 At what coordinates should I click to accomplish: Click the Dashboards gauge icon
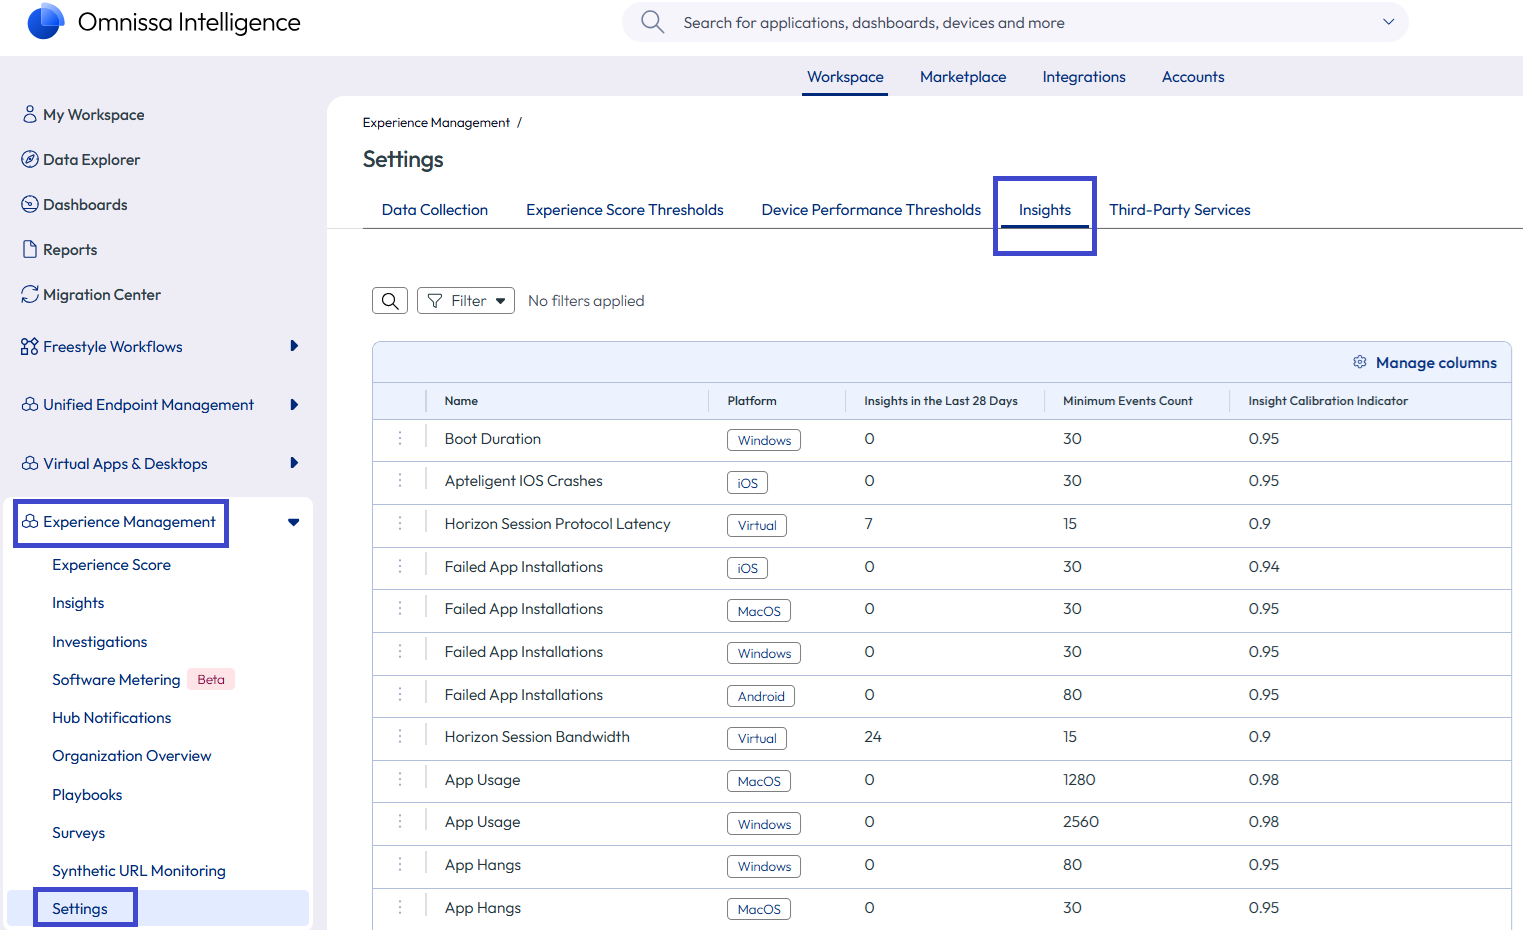coord(30,204)
